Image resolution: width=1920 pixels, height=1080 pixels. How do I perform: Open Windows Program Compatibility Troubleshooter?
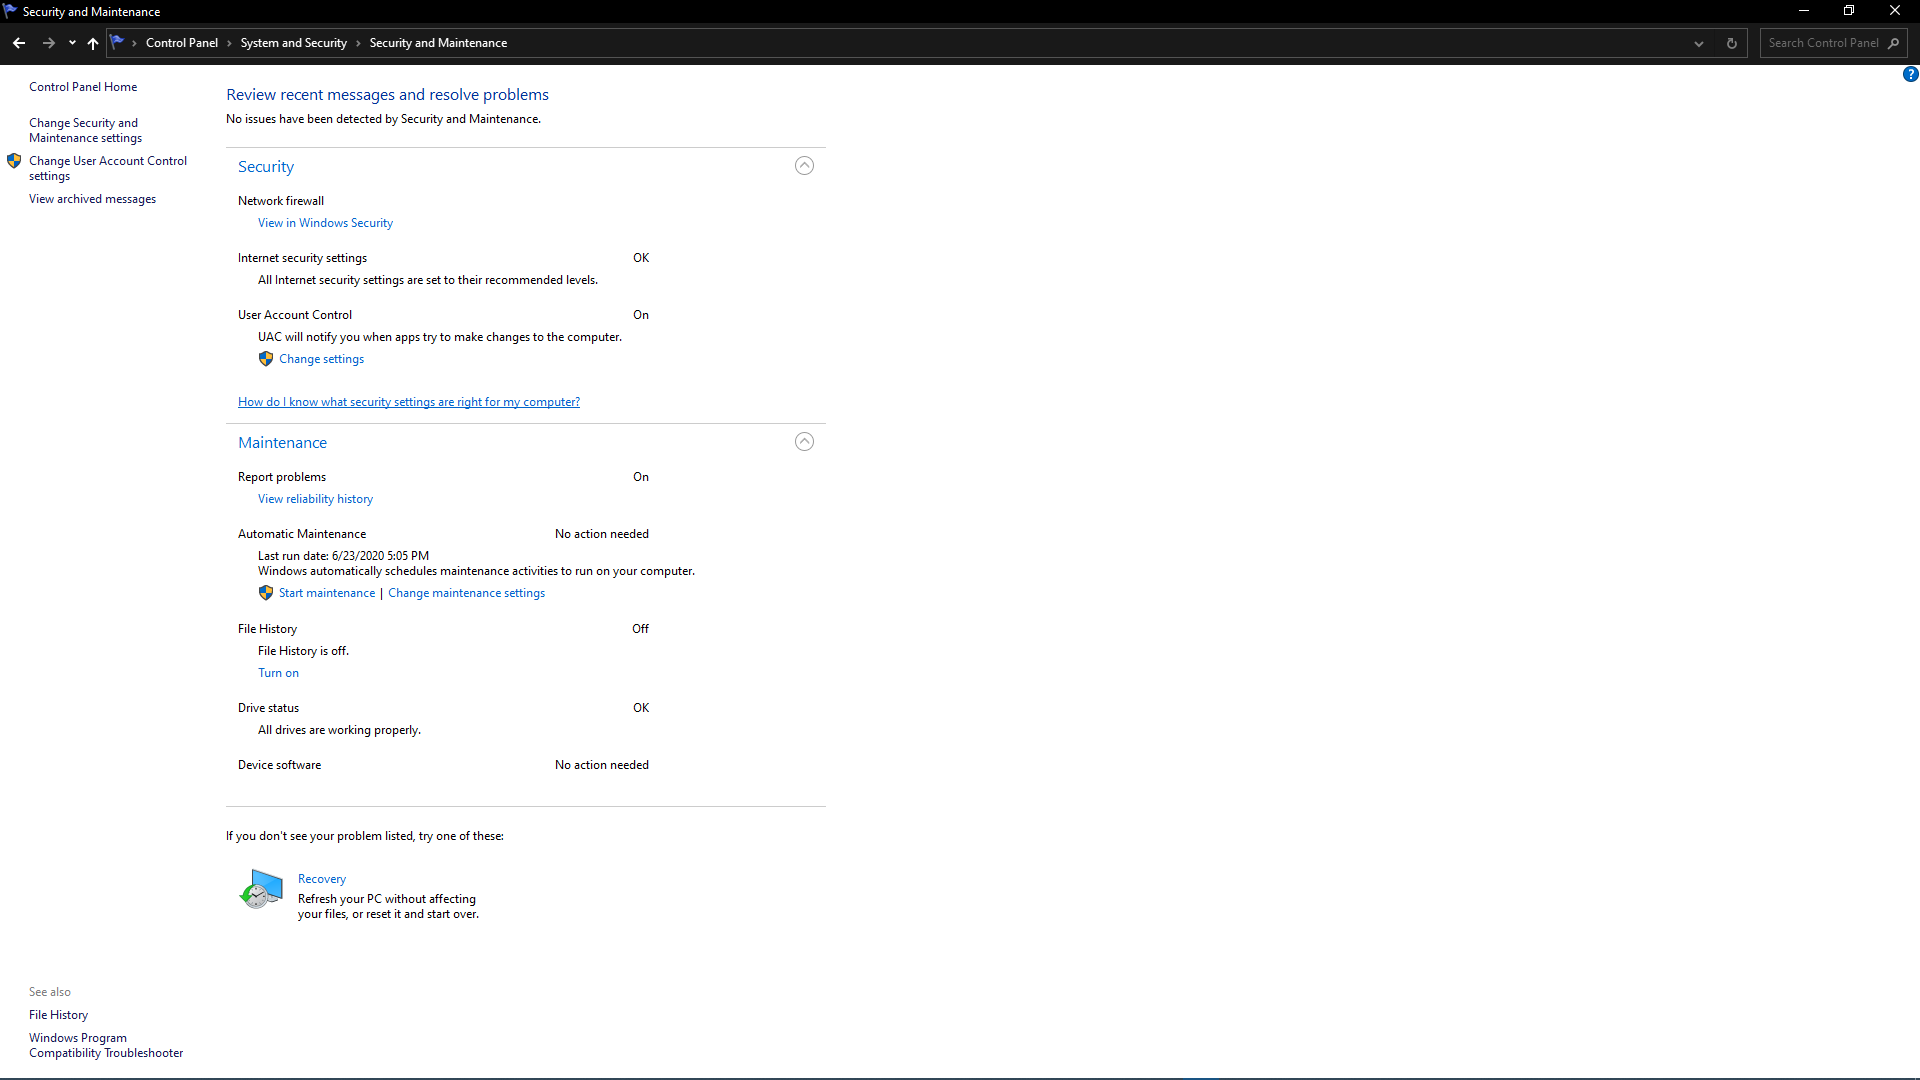click(106, 1045)
